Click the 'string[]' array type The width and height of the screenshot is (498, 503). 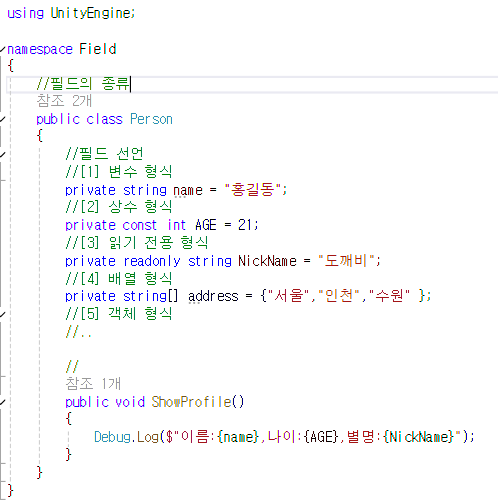click(x=151, y=296)
